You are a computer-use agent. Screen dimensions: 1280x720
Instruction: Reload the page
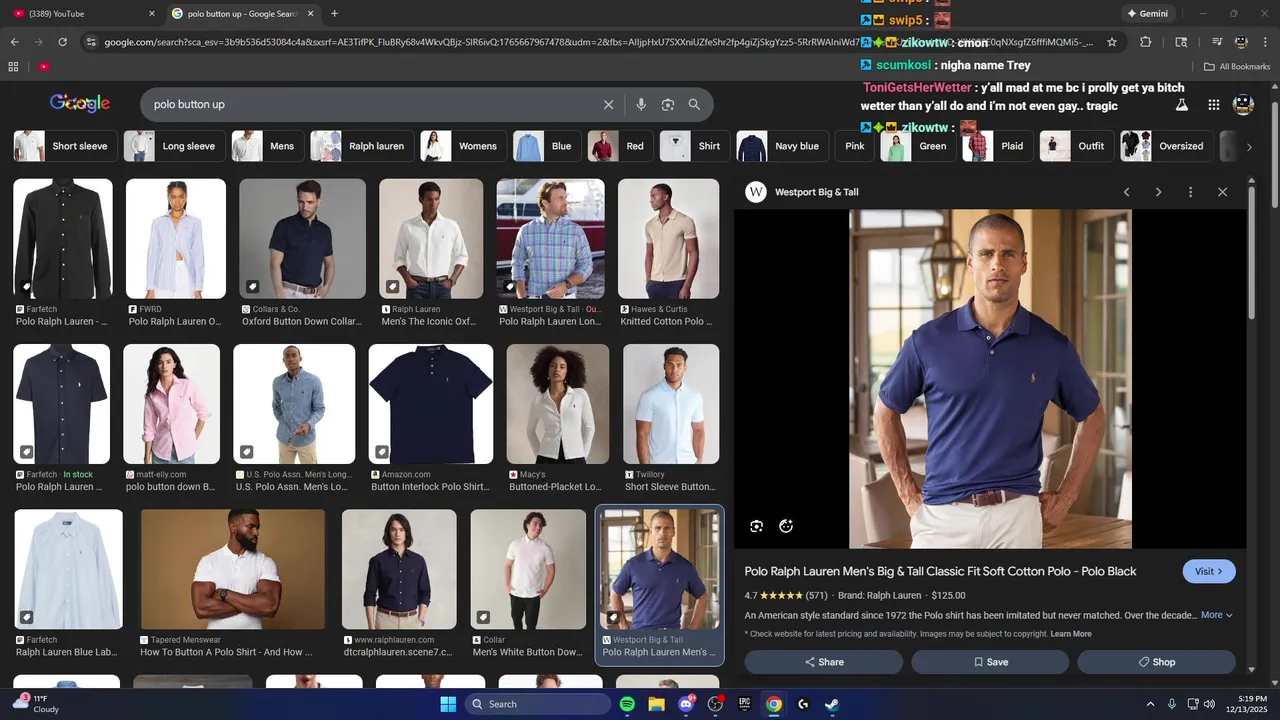tap(62, 42)
